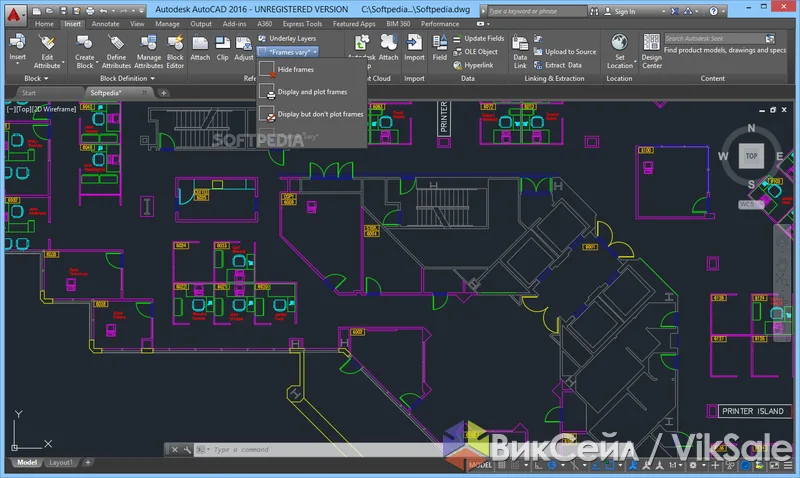Click the Autodesk Exchange X icon in title bar
Image resolution: width=800 pixels, height=478 pixels.
(674, 11)
